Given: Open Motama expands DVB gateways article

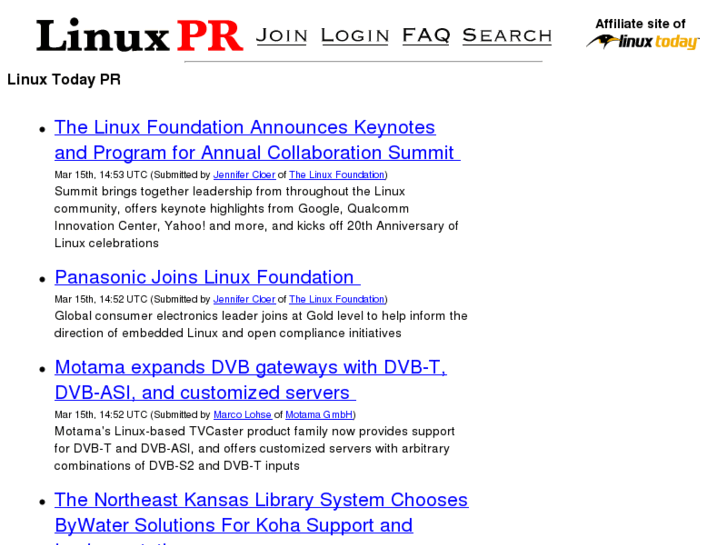Looking at the screenshot, I should tap(250, 379).
